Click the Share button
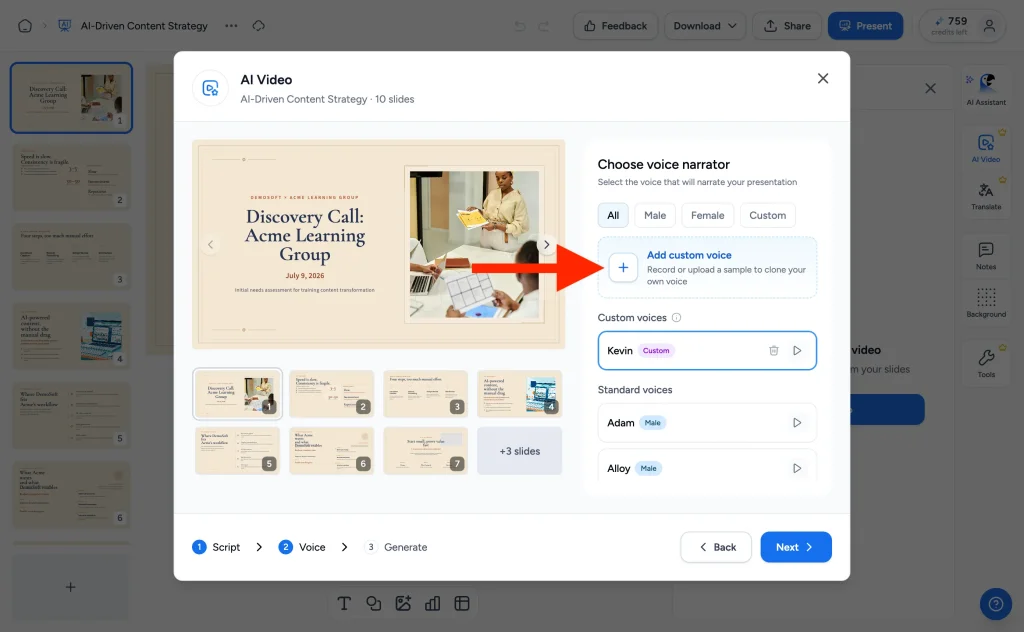This screenshot has width=1024, height=632. pyautogui.click(x=787, y=26)
